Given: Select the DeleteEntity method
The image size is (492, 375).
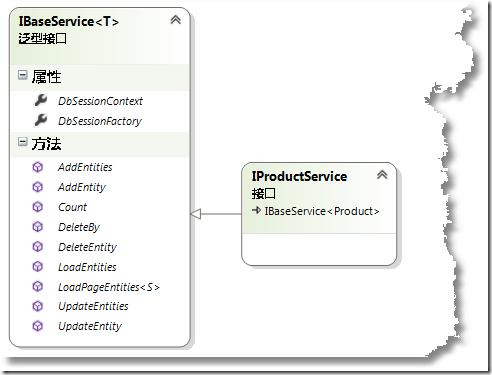Looking at the screenshot, I should point(87,247).
